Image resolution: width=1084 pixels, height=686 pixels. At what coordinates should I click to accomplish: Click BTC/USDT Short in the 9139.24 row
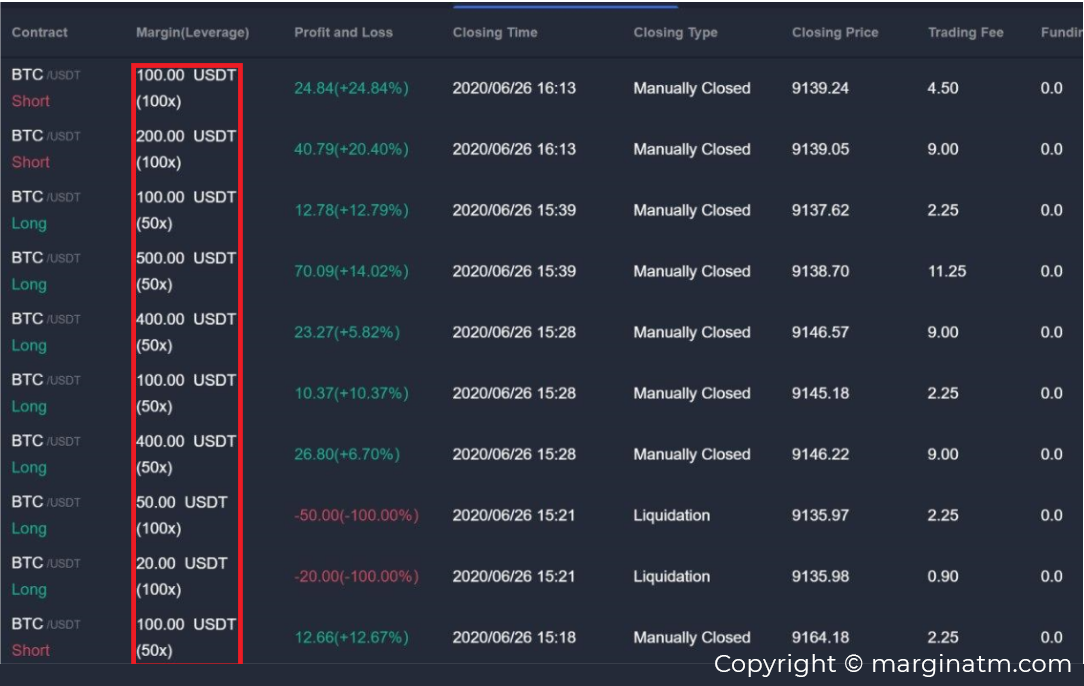tap(46, 88)
